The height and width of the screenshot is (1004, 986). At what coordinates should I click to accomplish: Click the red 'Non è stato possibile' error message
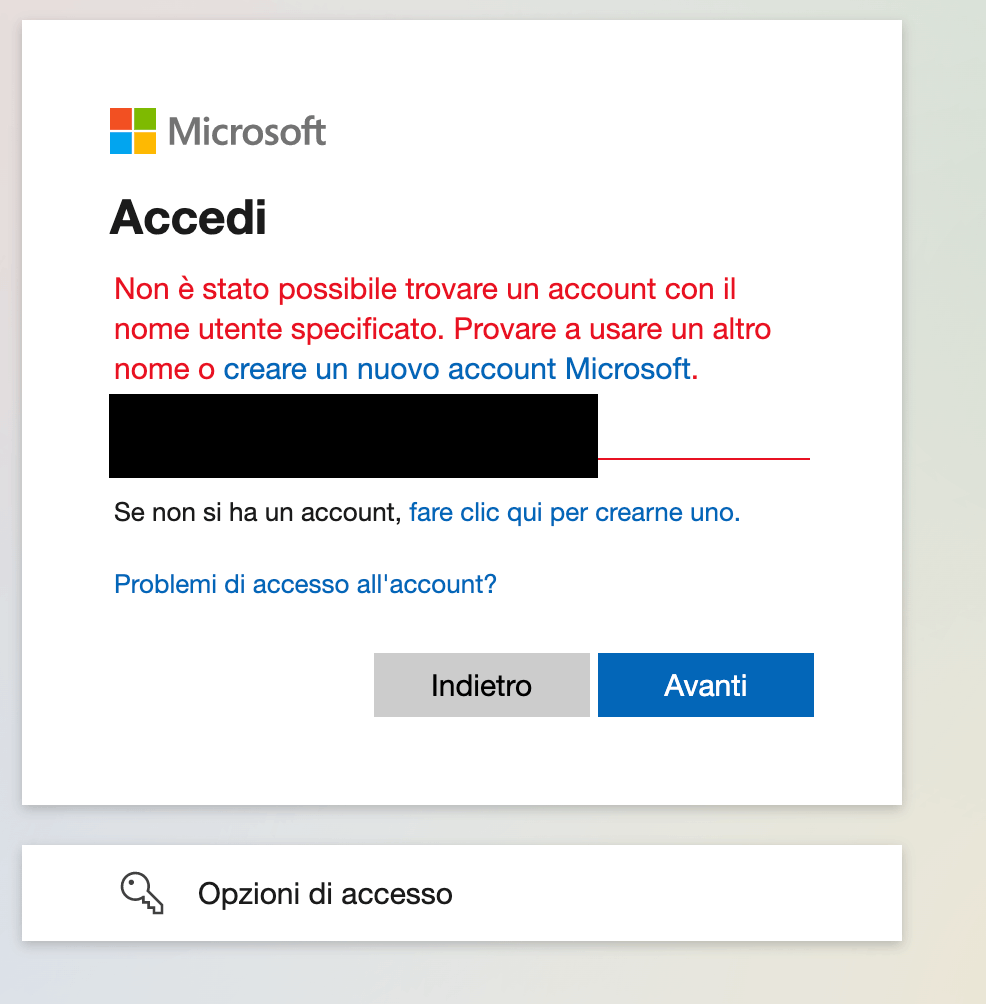[442, 329]
